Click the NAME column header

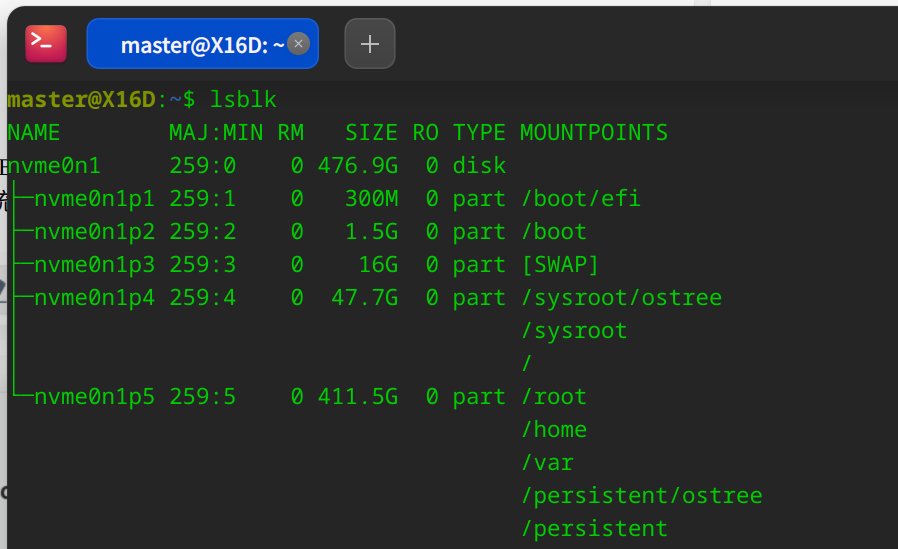(x=34, y=133)
